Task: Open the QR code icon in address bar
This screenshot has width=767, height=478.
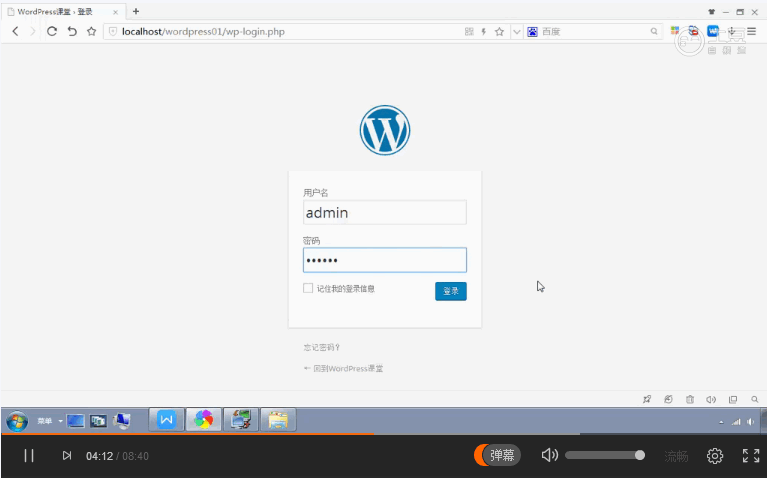Action: (469, 32)
